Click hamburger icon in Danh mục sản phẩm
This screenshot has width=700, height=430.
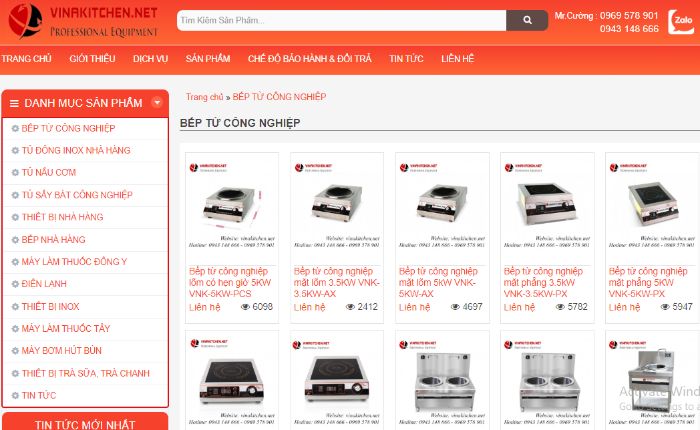(x=14, y=103)
